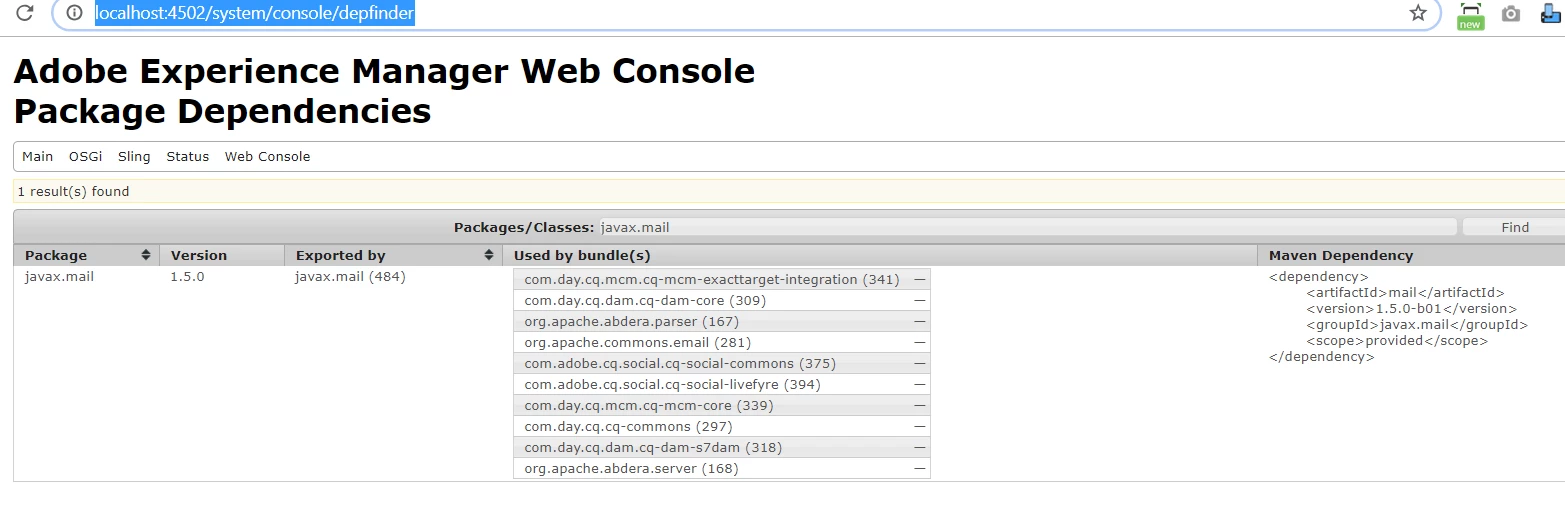This screenshot has height=518, width=1565.
Task: Click the address bar URL
Action: (x=254, y=13)
